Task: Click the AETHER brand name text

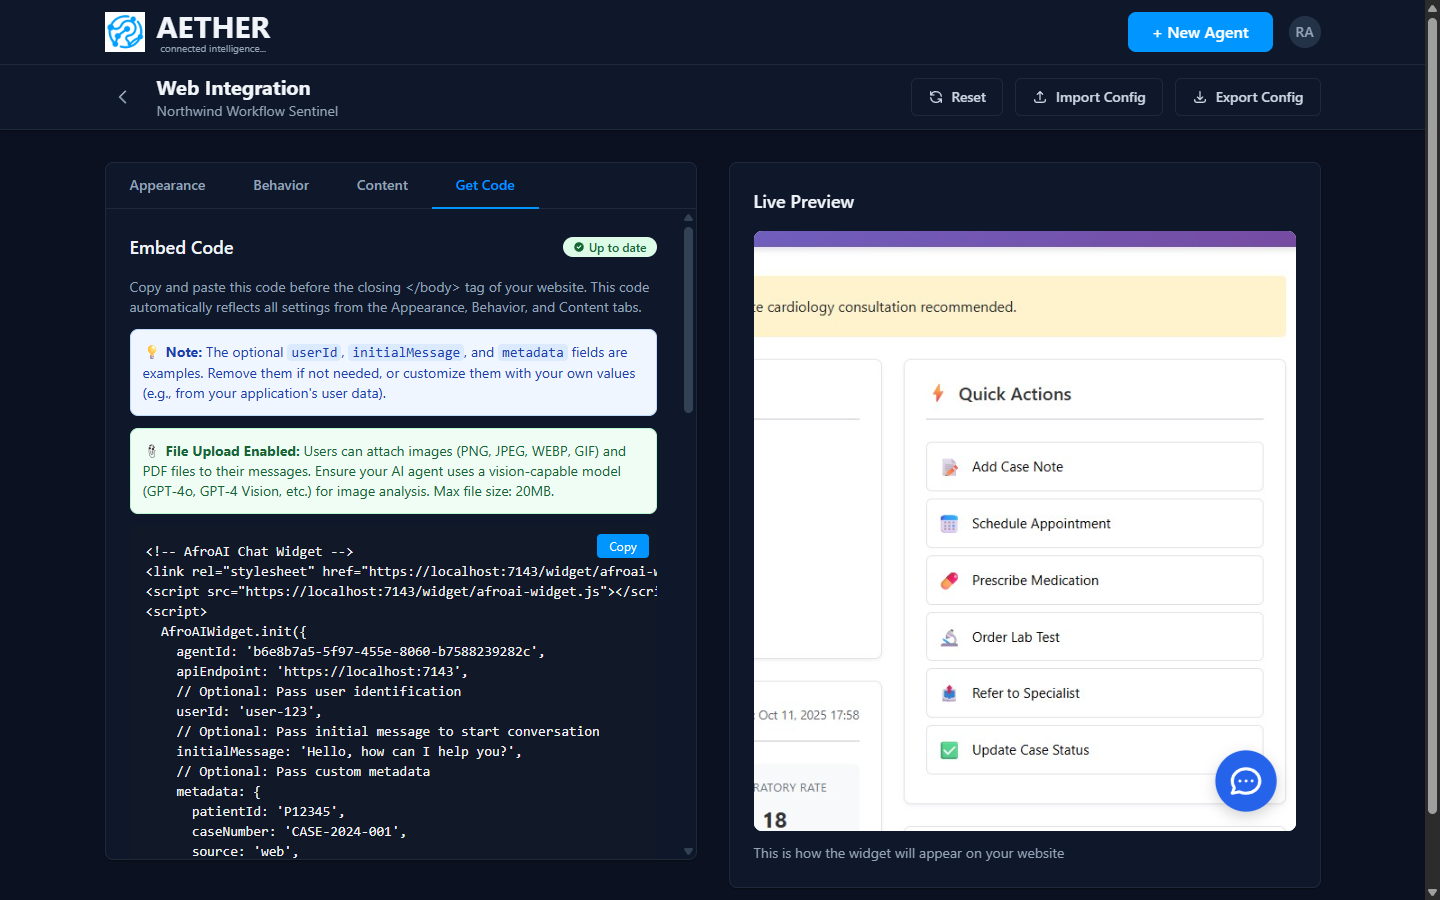Action: pos(213,28)
